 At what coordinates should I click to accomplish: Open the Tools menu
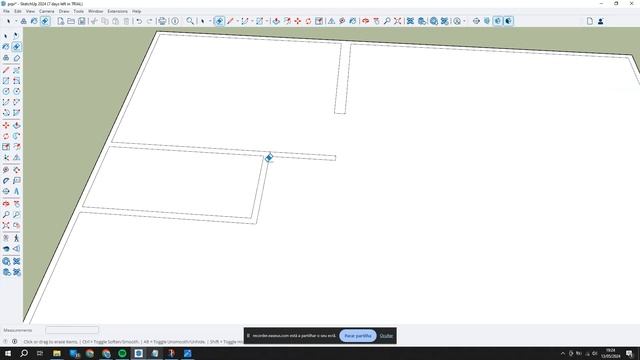pos(79,11)
